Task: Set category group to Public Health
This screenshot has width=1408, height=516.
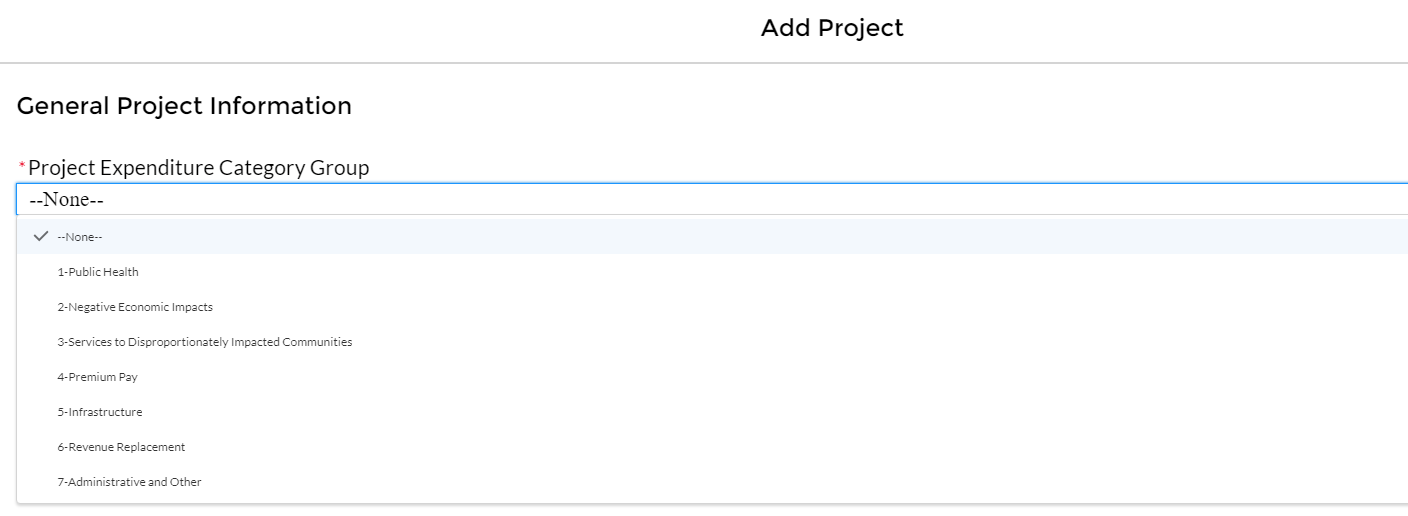Action: tap(98, 272)
